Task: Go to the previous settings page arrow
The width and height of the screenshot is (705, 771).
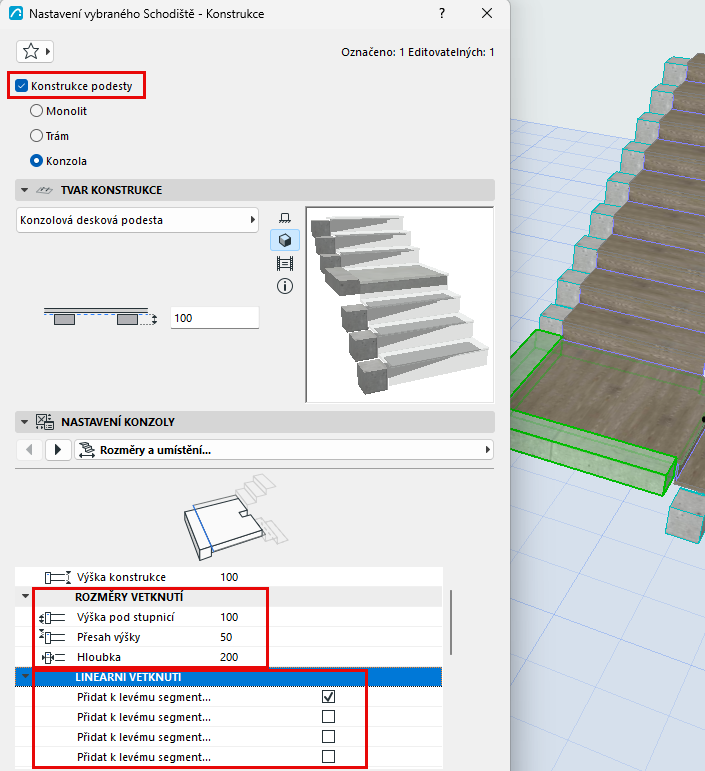Action: click(29, 449)
